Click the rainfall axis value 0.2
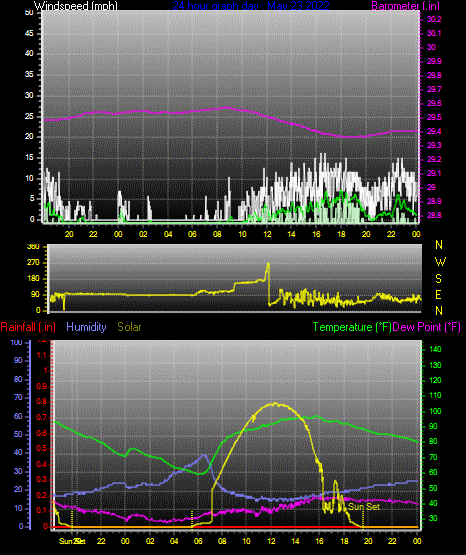 click(x=42, y=495)
